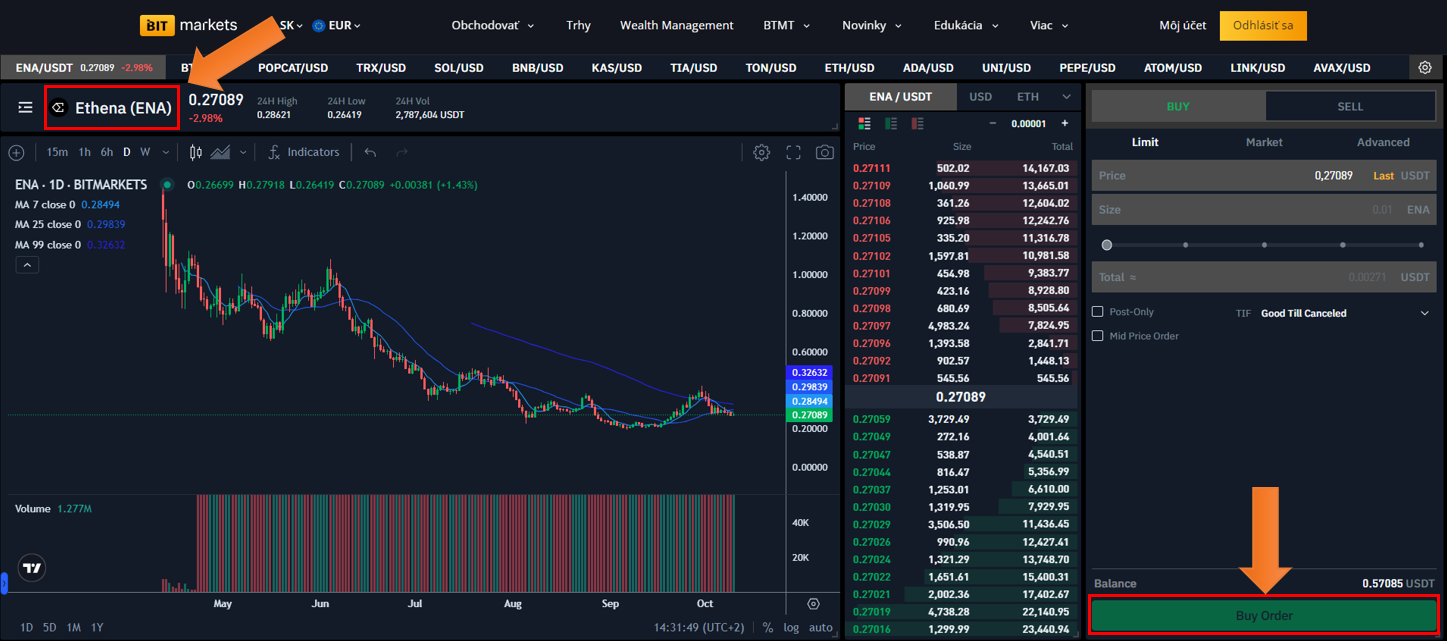The image size is (1447, 641).
Task: Click the Odhlásiť sa button
Action: (1262, 25)
